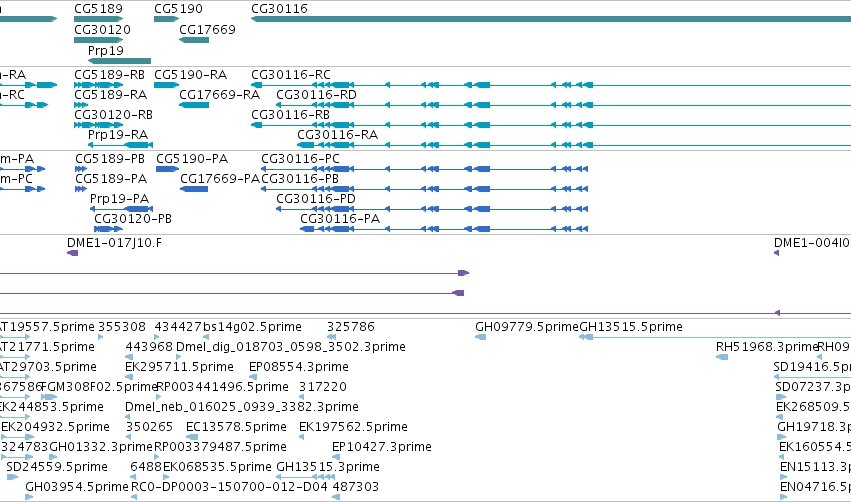Select EST RP003379487.5prime

click(x=220, y=447)
